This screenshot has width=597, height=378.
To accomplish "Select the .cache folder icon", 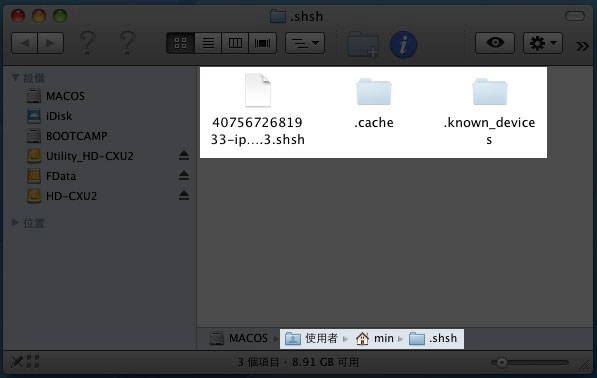I will click(x=374, y=91).
